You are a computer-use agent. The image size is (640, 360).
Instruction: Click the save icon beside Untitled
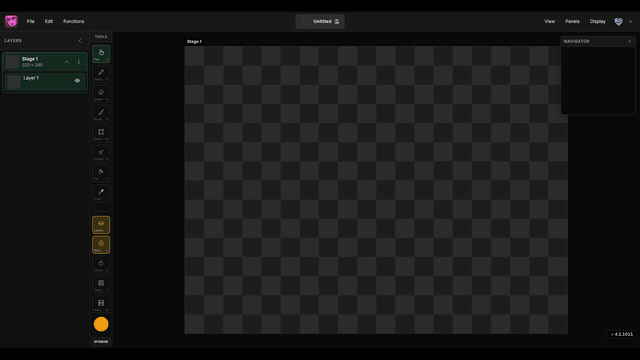coord(337,22)
